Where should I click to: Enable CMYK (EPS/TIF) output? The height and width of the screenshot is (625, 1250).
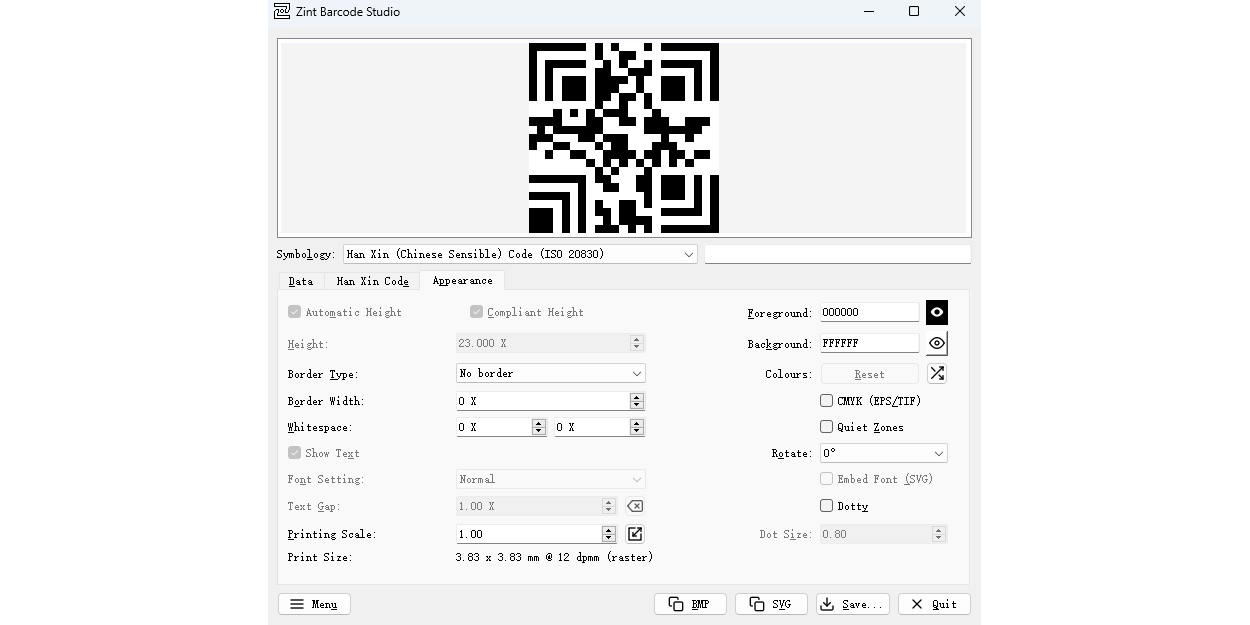click(x=826, y=400)
